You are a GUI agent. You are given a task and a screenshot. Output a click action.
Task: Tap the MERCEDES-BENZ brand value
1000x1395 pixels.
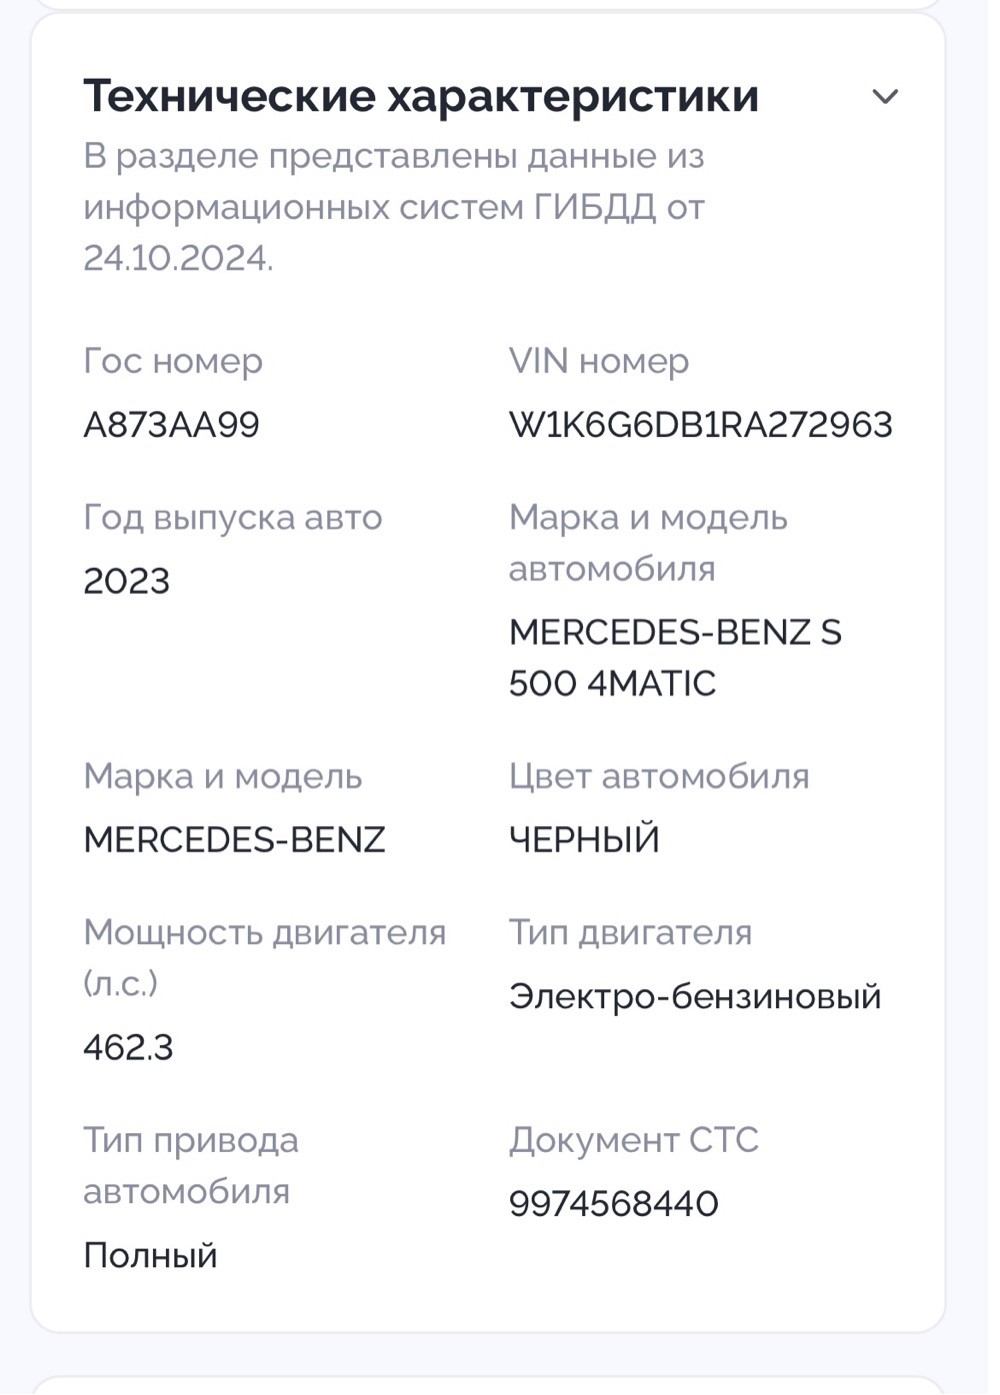click(x=234, y=840)
